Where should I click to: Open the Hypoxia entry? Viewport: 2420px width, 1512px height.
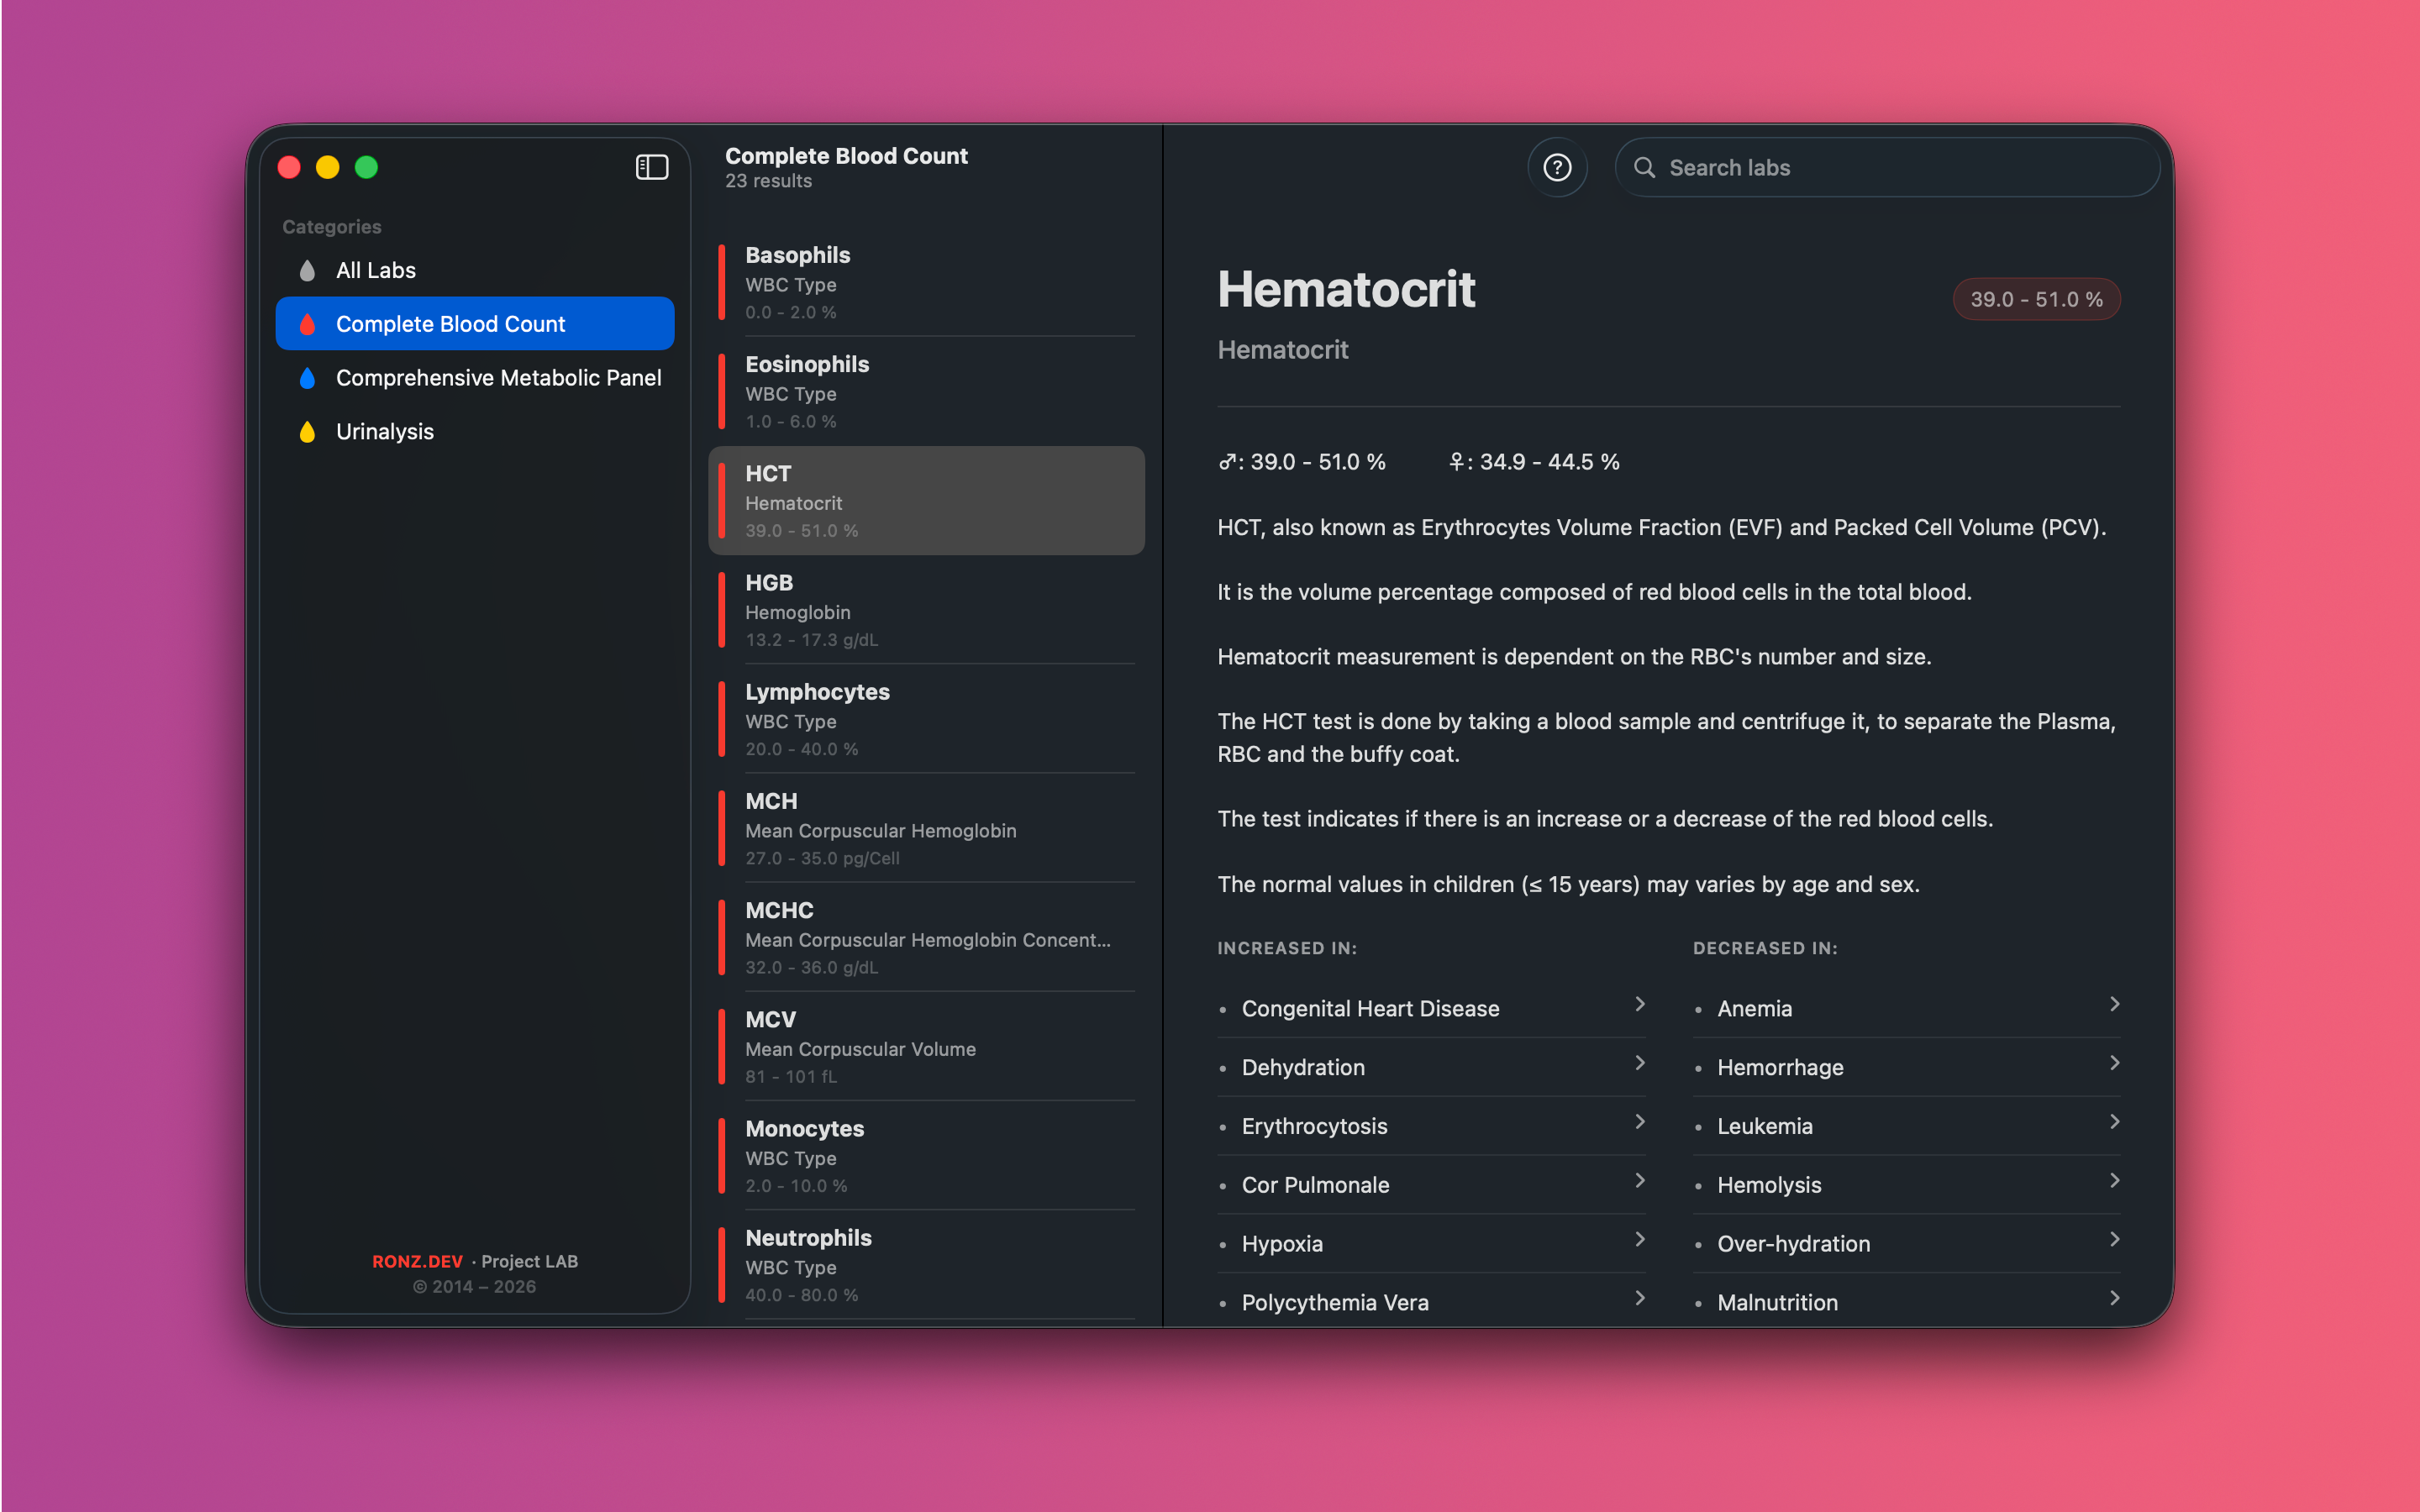(x=1432, y=1244)
